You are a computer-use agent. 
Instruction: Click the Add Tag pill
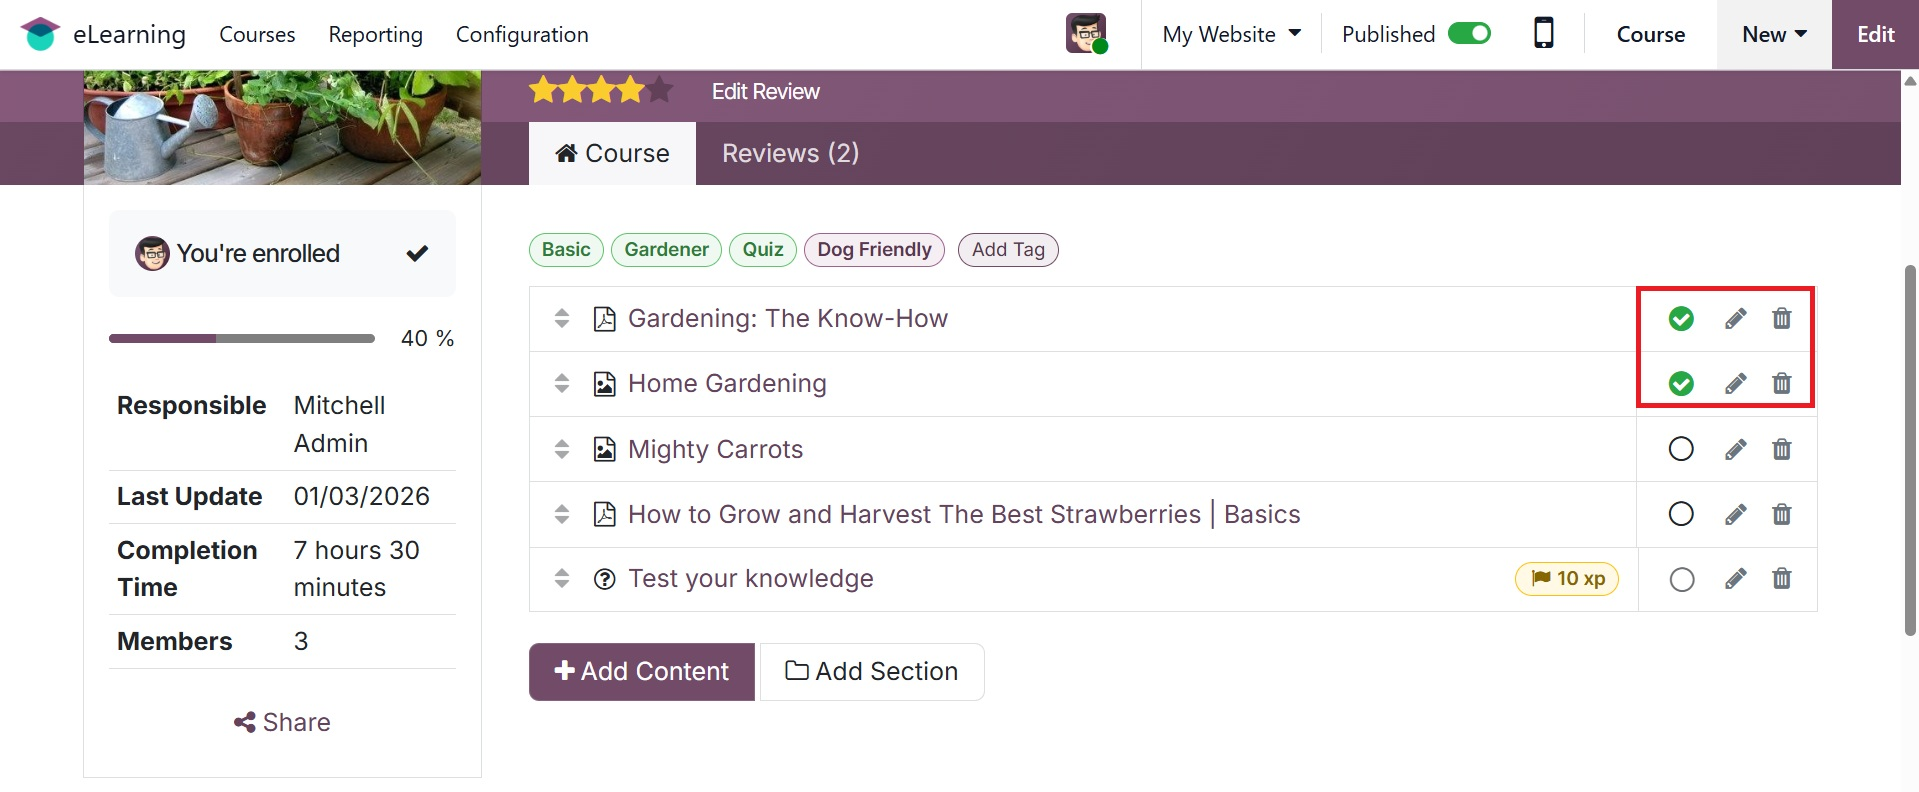pos(1008,250)
